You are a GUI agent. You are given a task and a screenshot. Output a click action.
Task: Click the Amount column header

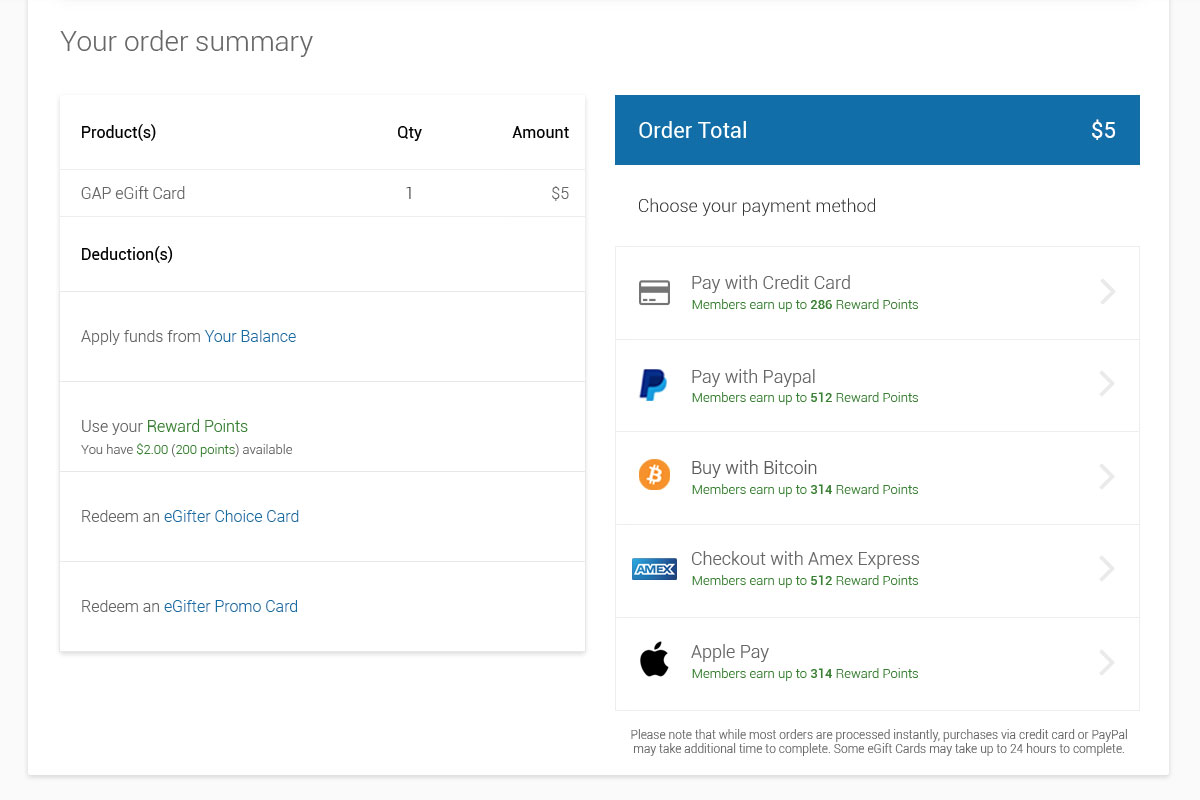tap(540, 132)
